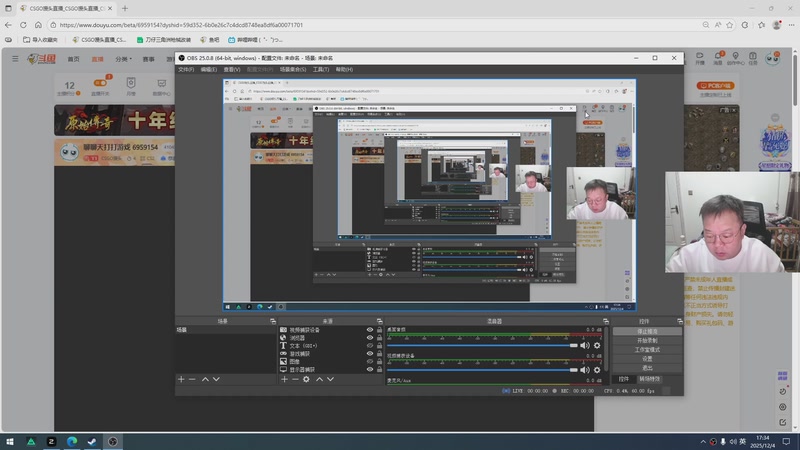Open OBS 帮助(H) Help menu
Image resolution: width=800 pixels, height=450 pixels.
(x=344, y=69)
